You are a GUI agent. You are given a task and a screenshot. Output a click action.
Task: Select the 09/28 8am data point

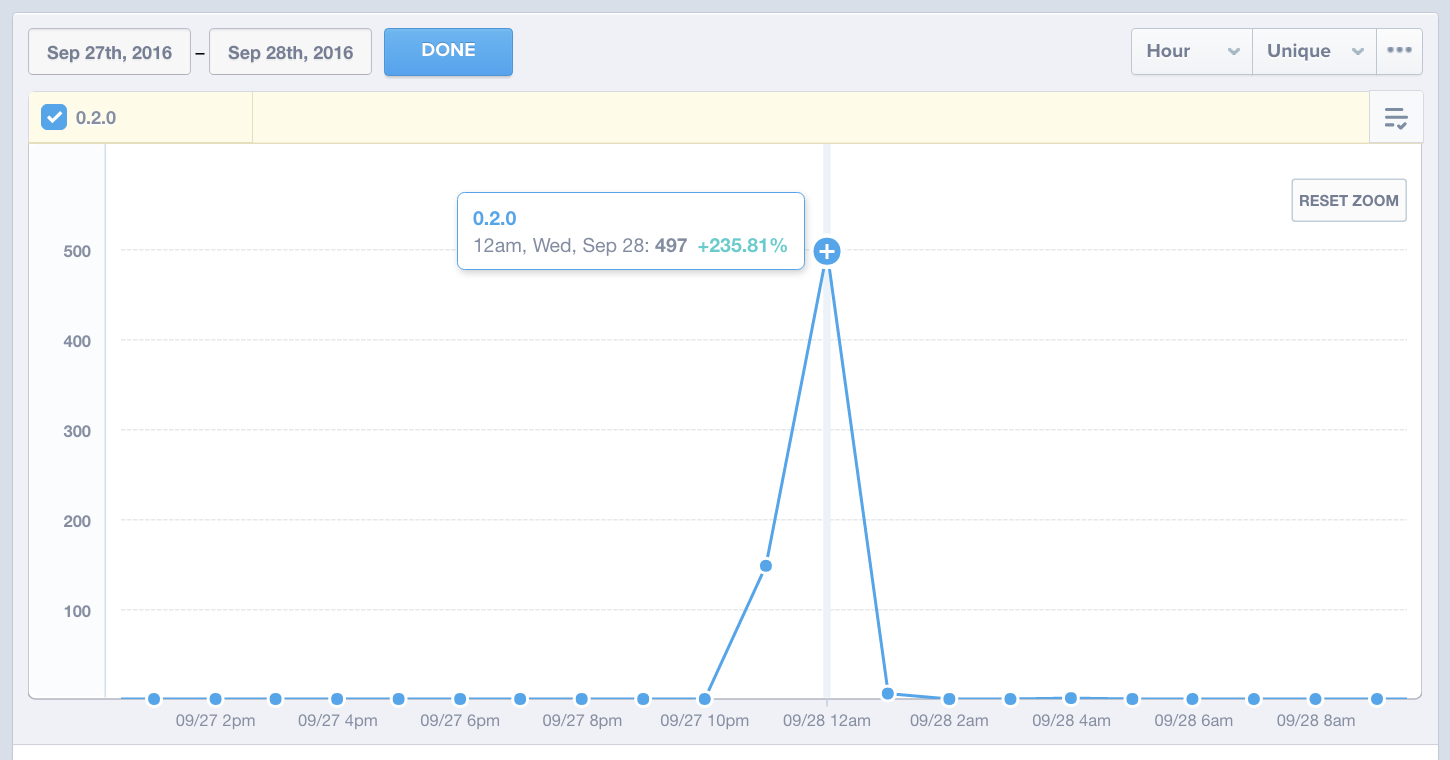[1315, 699]
